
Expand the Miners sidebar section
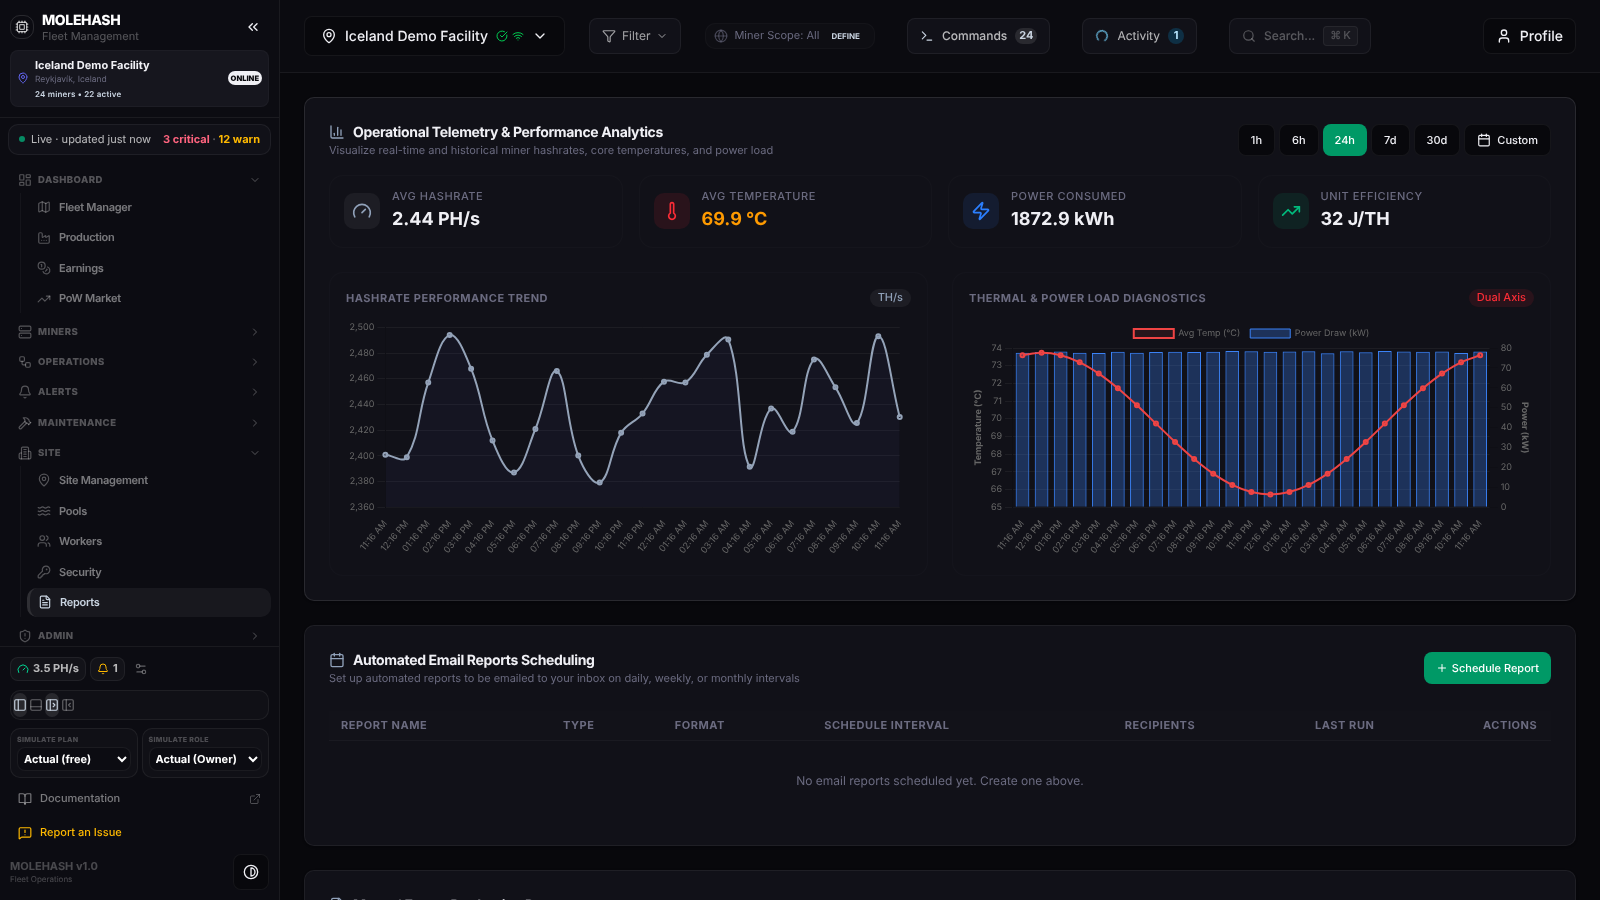click(x=139, y=332)
